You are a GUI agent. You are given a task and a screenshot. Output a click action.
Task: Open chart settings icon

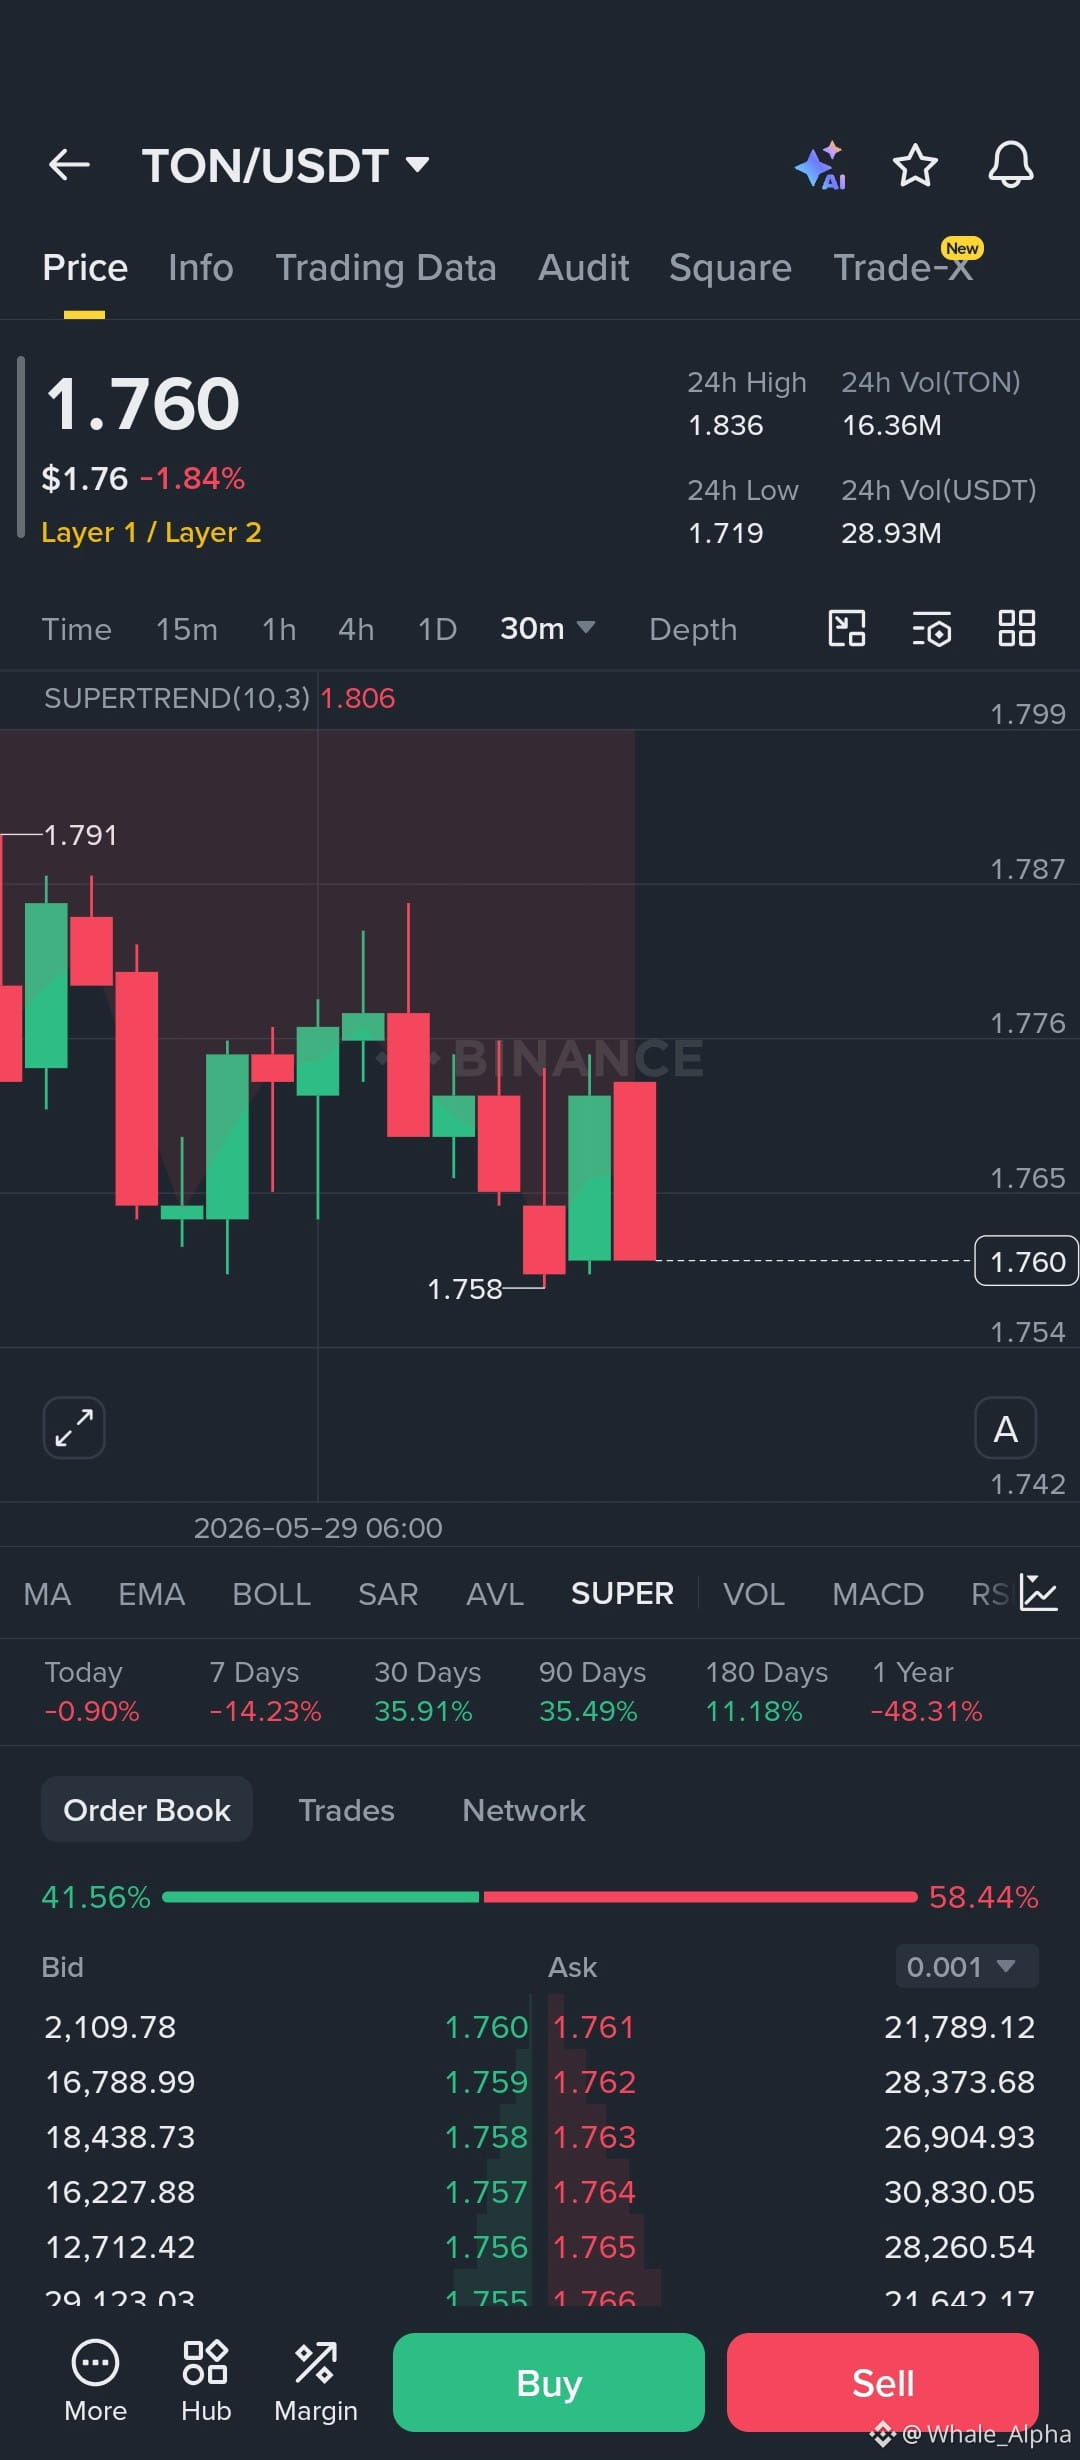[932, 629]
